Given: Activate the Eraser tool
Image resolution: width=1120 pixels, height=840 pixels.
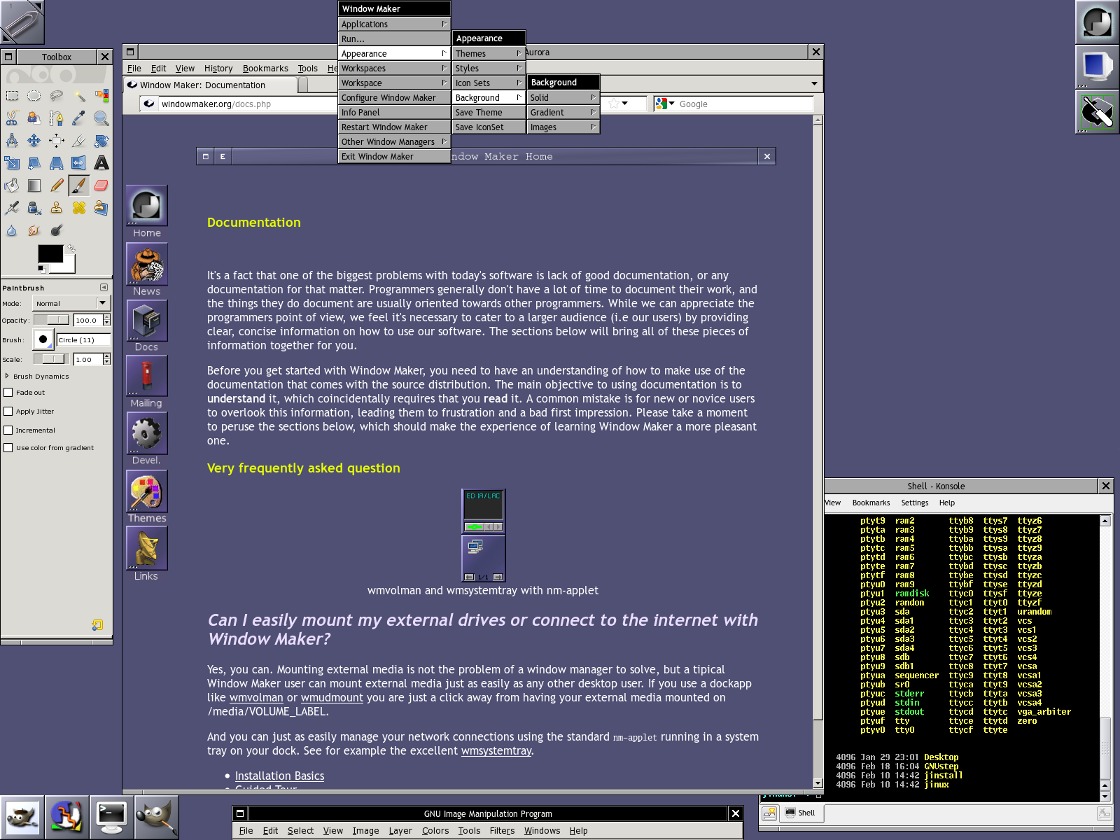Looking at the screenshot, I should coord(101,186).
